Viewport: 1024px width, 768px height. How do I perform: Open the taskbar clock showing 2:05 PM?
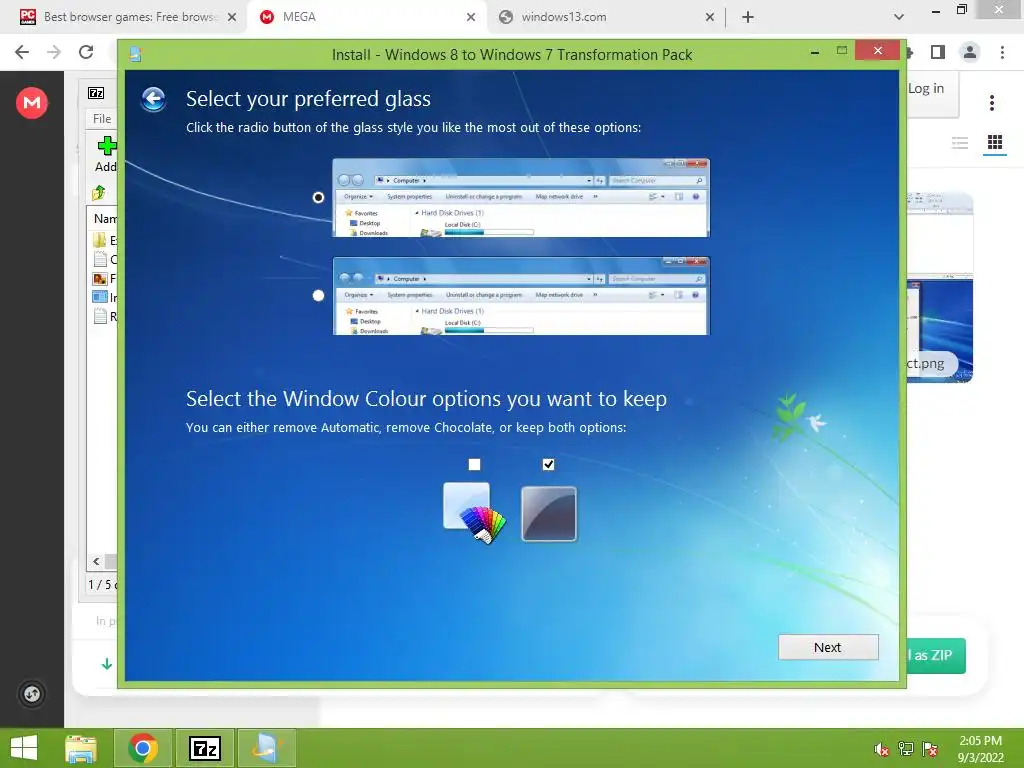pos(980,749)
